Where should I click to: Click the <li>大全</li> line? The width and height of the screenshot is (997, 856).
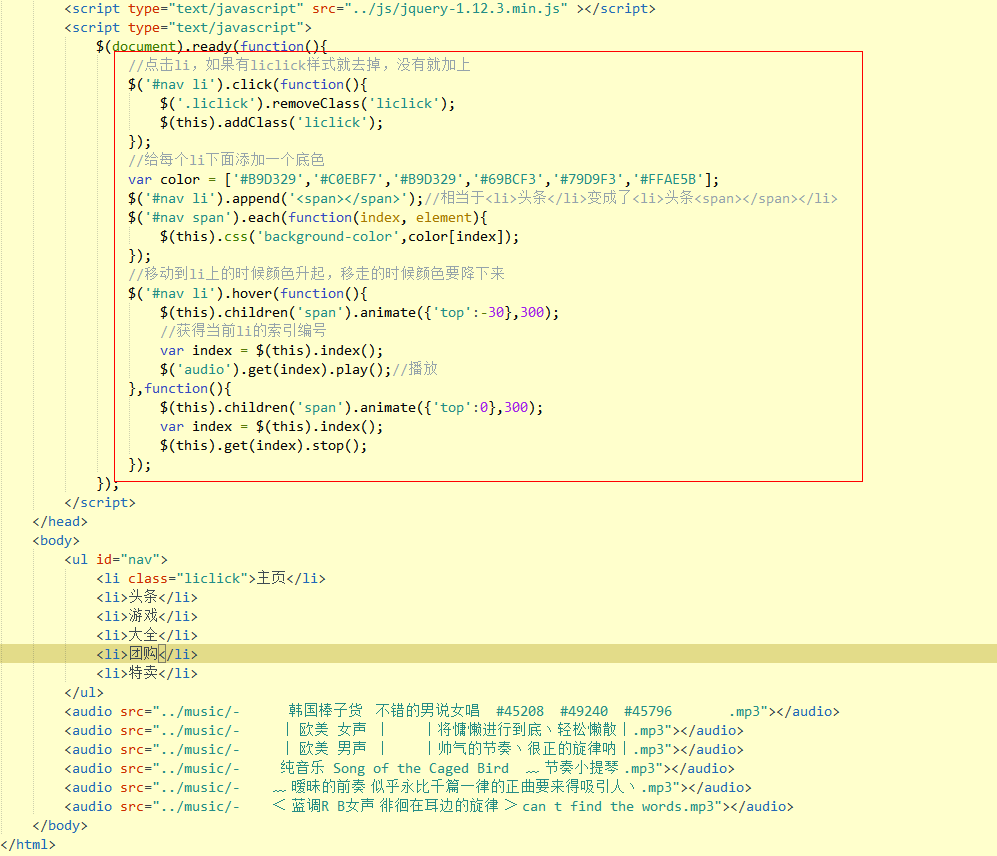tap(147, 635)
